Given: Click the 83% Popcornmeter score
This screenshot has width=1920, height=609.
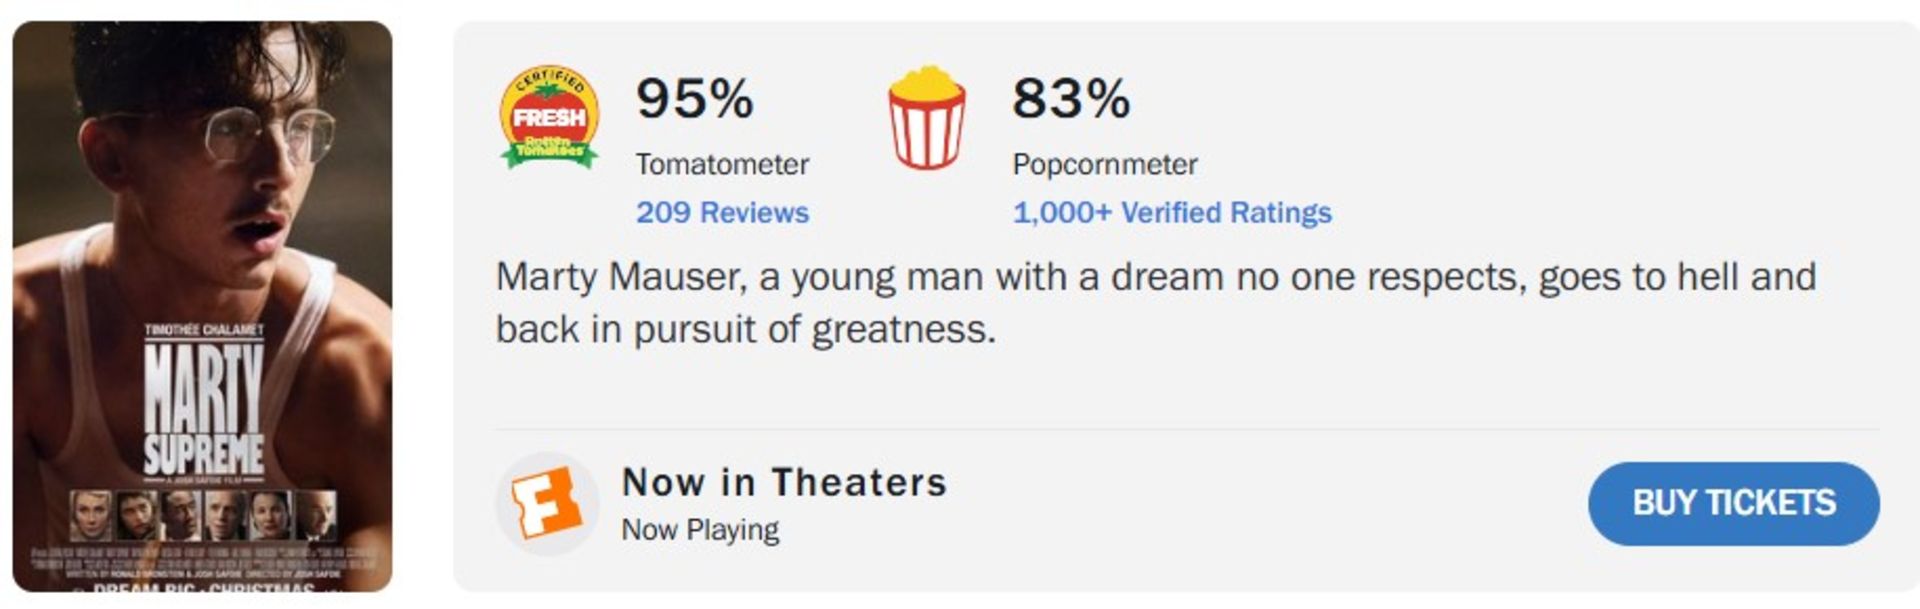Looking at the screenshot, I should (1070, 99).
